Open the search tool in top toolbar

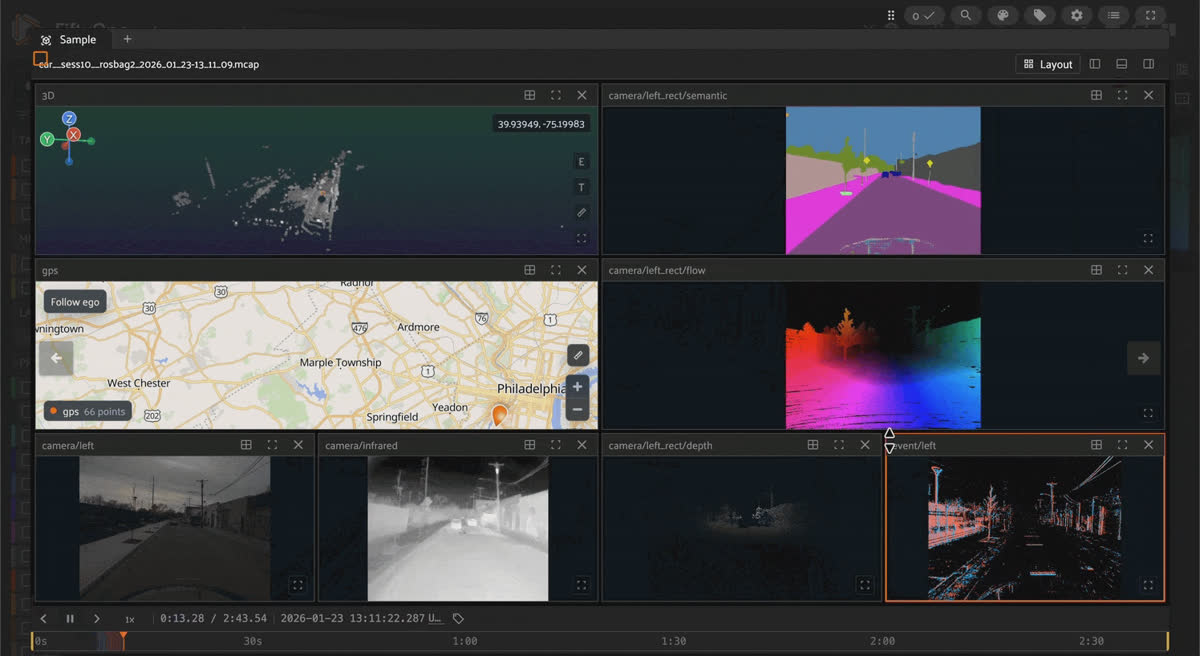pos(965,15)
